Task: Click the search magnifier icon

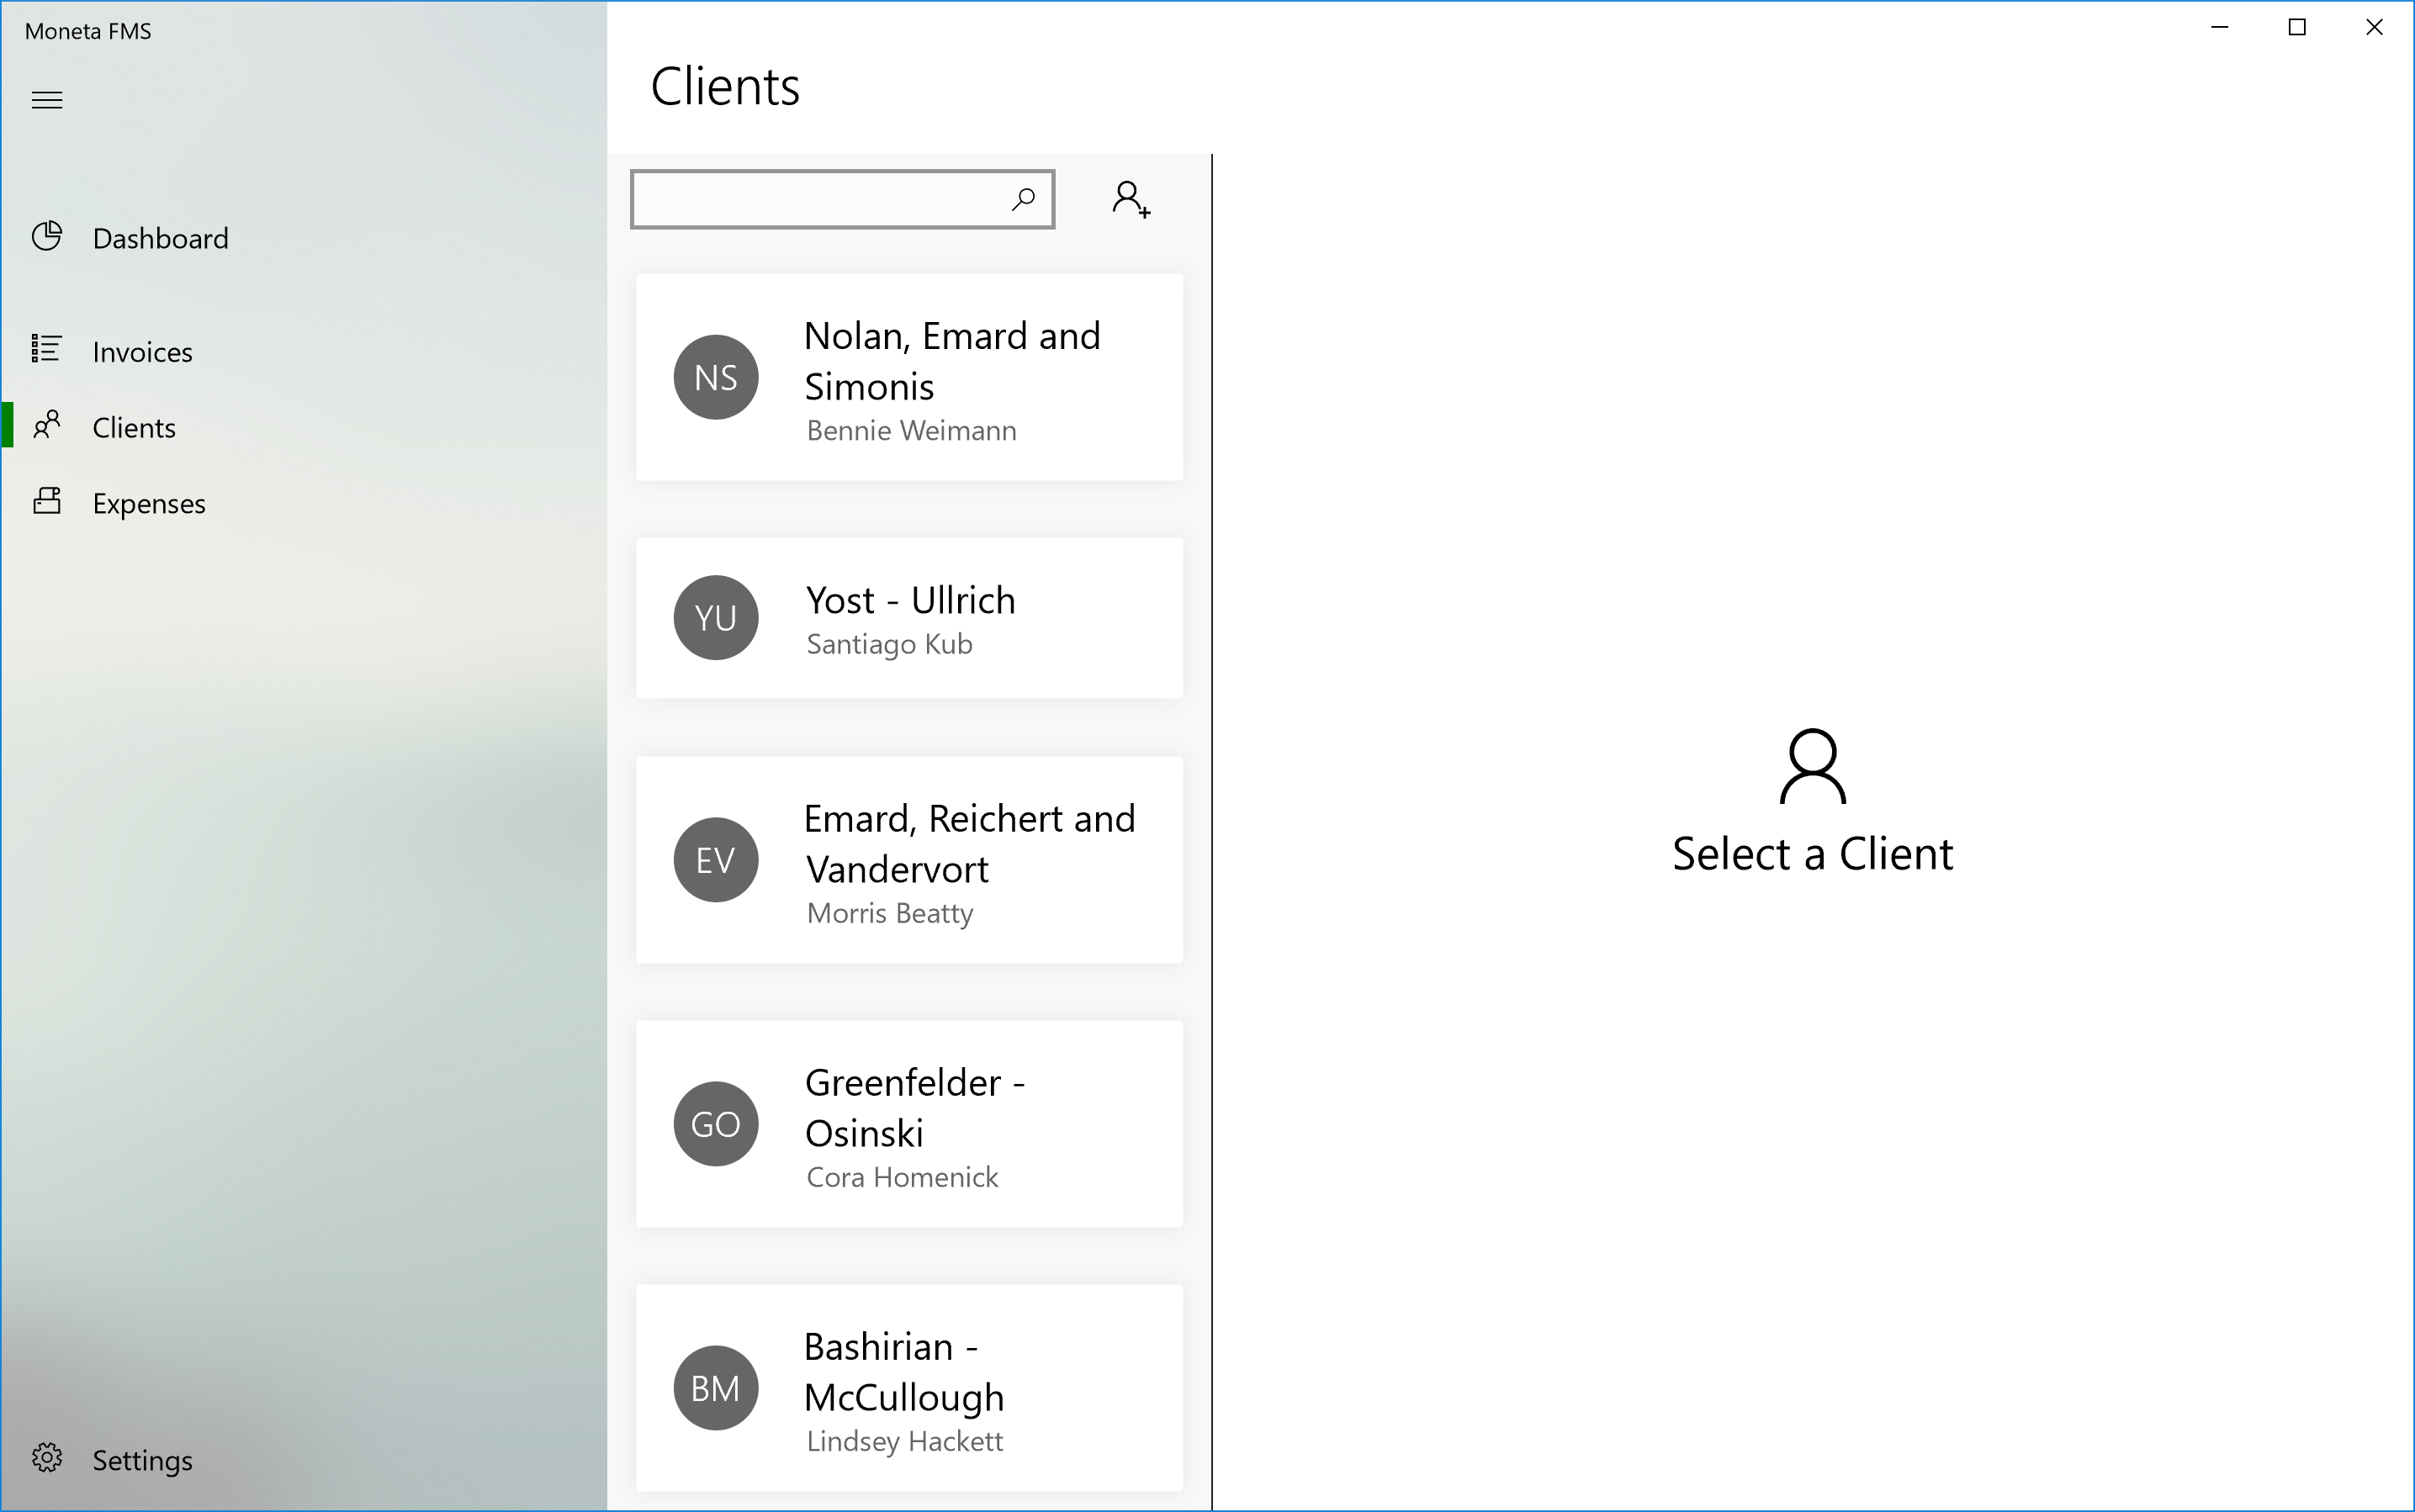Action: [x=1022, y=200]
